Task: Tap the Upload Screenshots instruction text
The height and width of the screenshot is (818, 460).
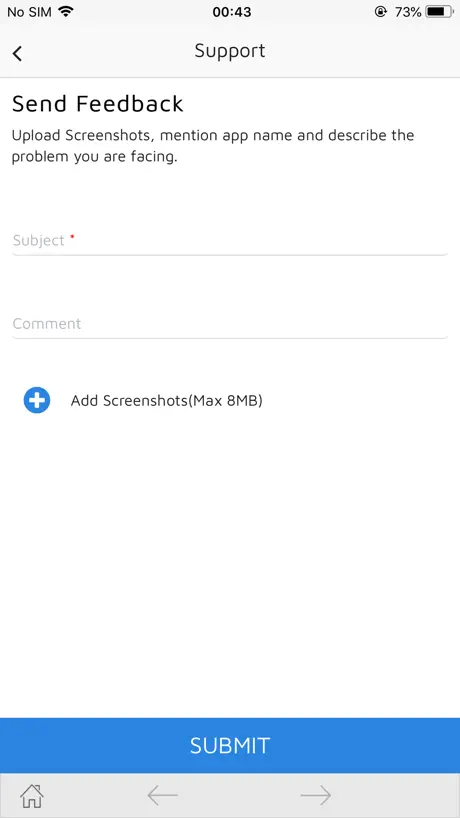Action: tap(213, 146)
